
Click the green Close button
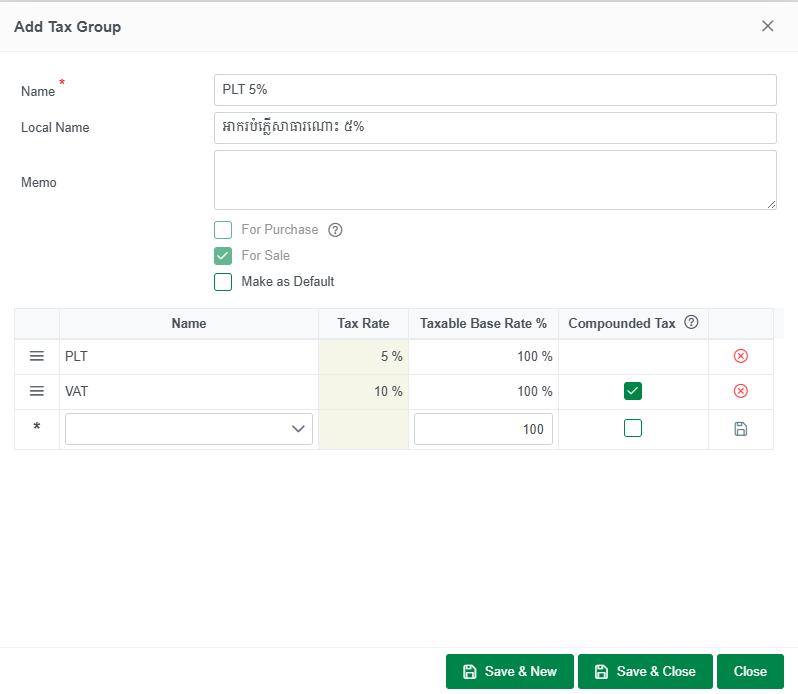point(750,672)
